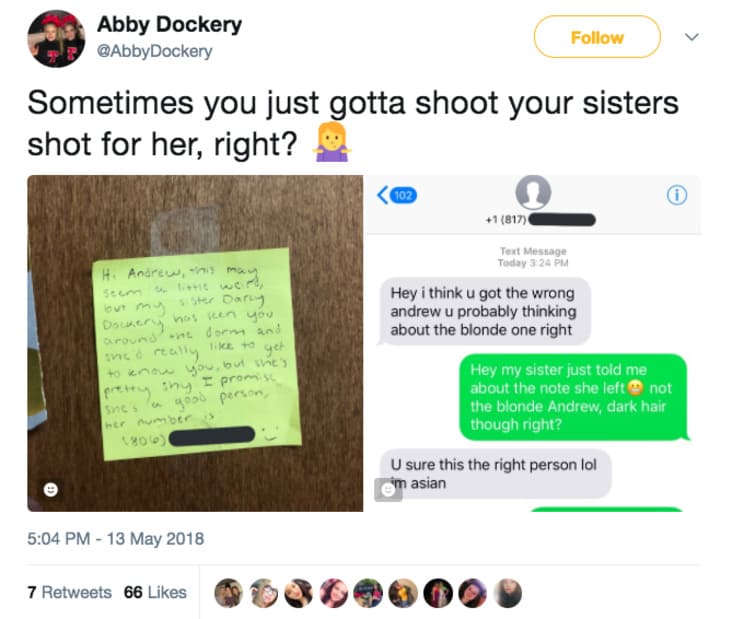Image resolution: width=732 pixels, height=619 pixels.
Task: Open the text message screenshot image
Action: [533, 343]
